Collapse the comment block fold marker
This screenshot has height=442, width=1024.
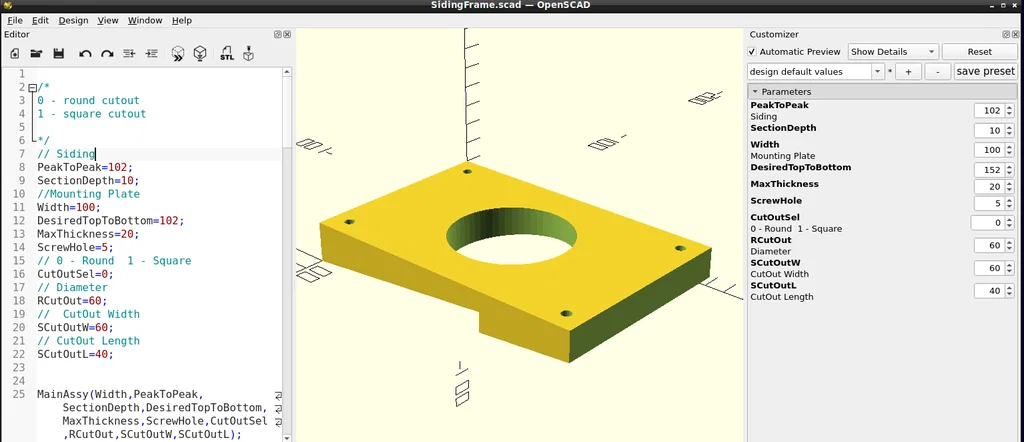click(32, 87)
